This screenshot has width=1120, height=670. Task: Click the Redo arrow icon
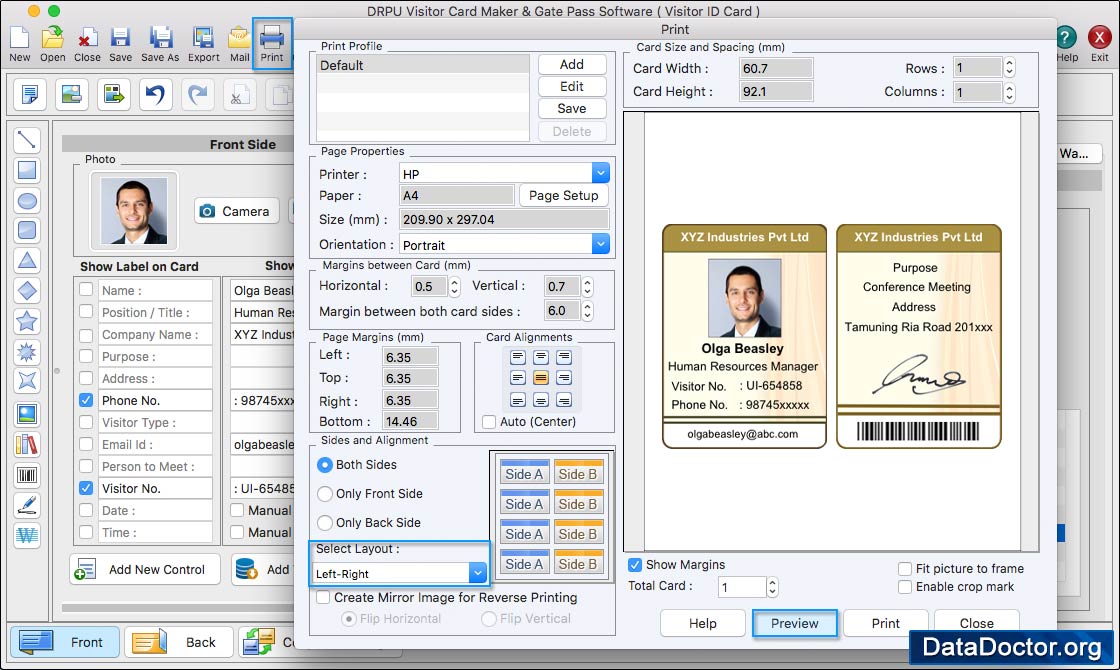click(x=197, y=94)
